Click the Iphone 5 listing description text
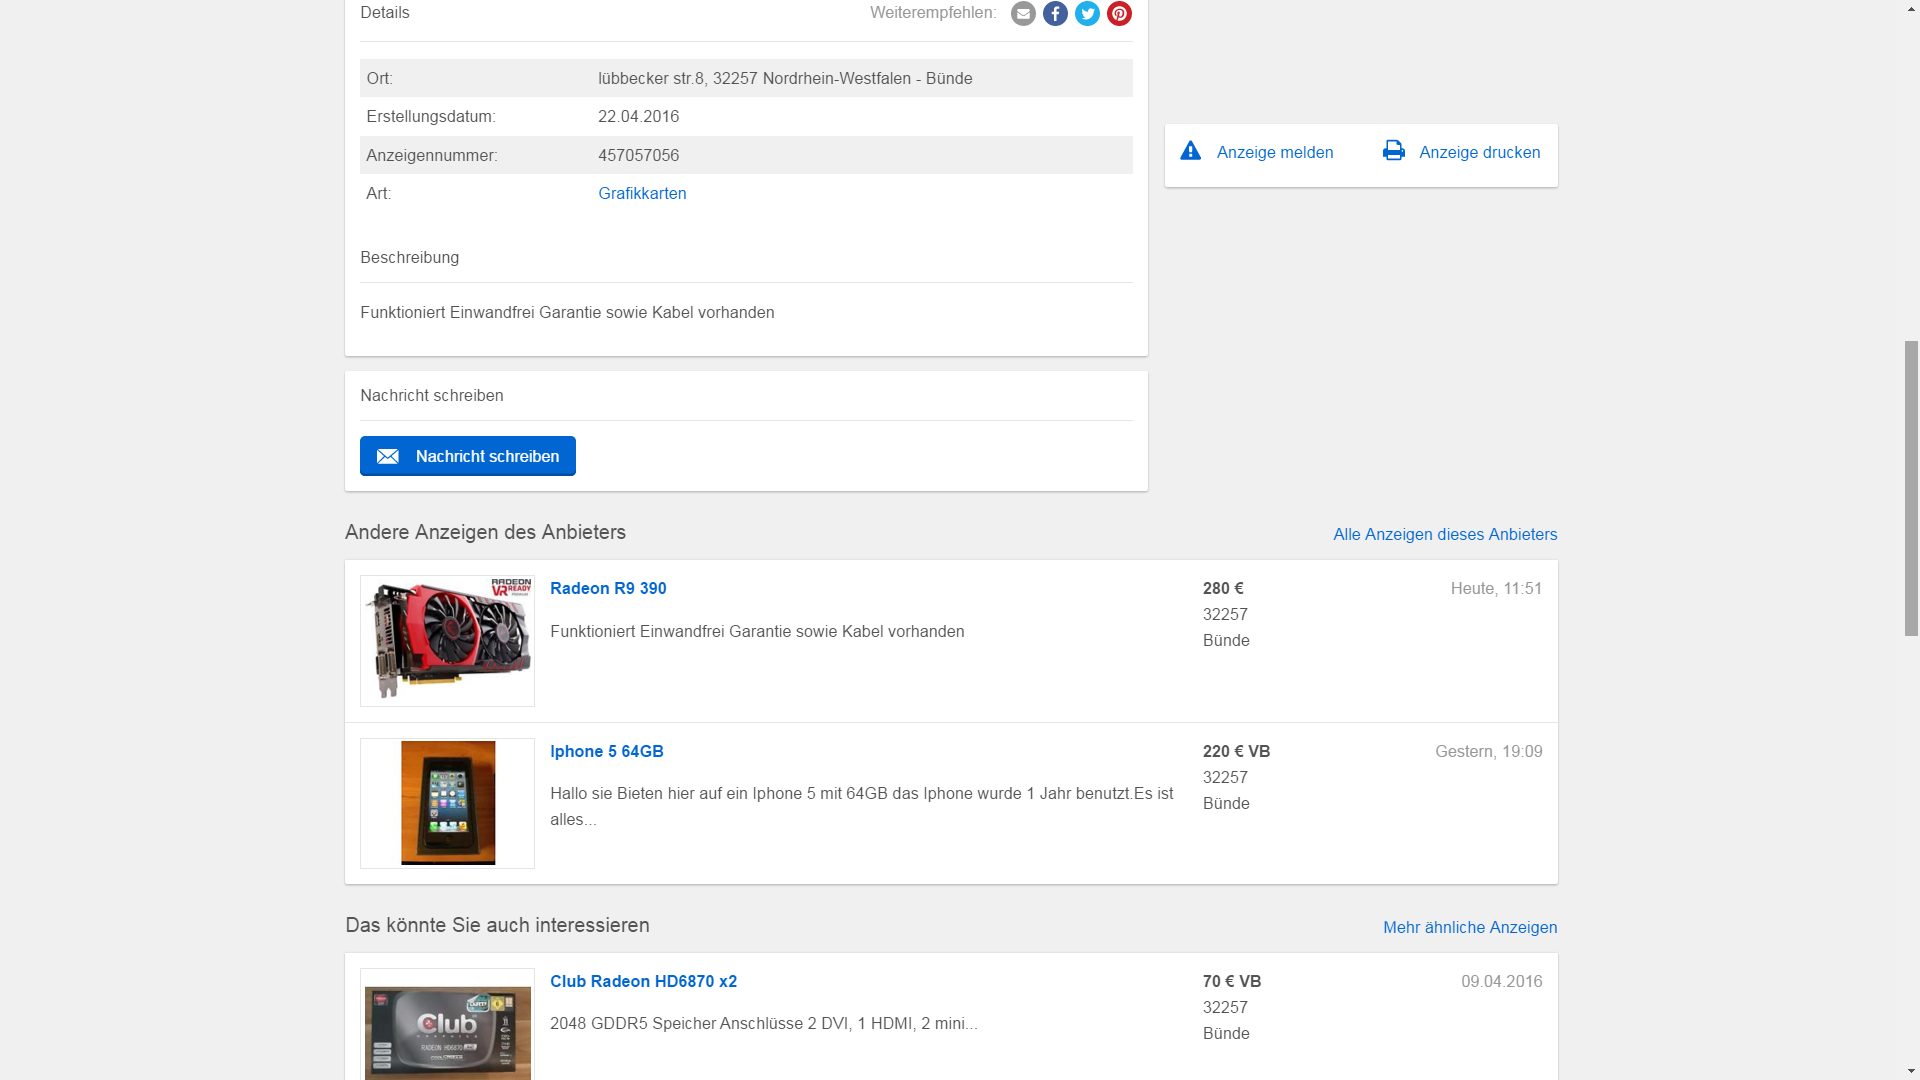The image size is (1920, 1080). tap(861, 806)
